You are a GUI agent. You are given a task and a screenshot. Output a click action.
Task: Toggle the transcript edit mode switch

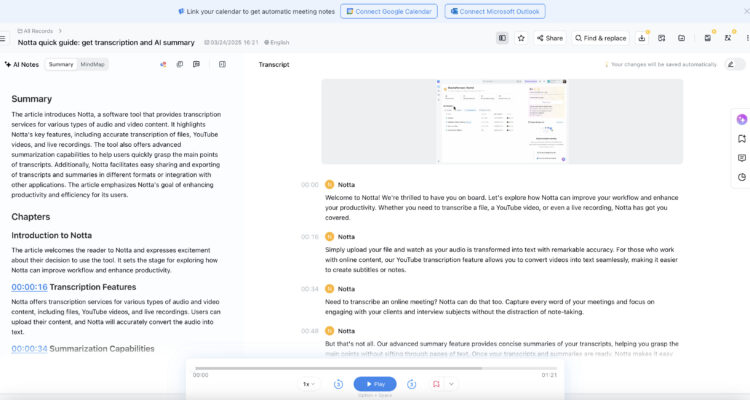coord(735,64)
